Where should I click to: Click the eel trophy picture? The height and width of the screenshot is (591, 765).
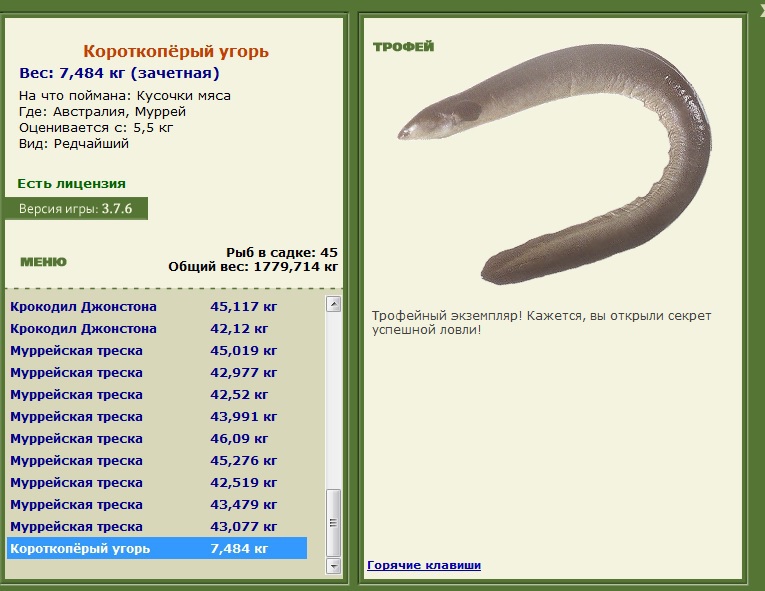pyautogui.click(x=554, y=163)
